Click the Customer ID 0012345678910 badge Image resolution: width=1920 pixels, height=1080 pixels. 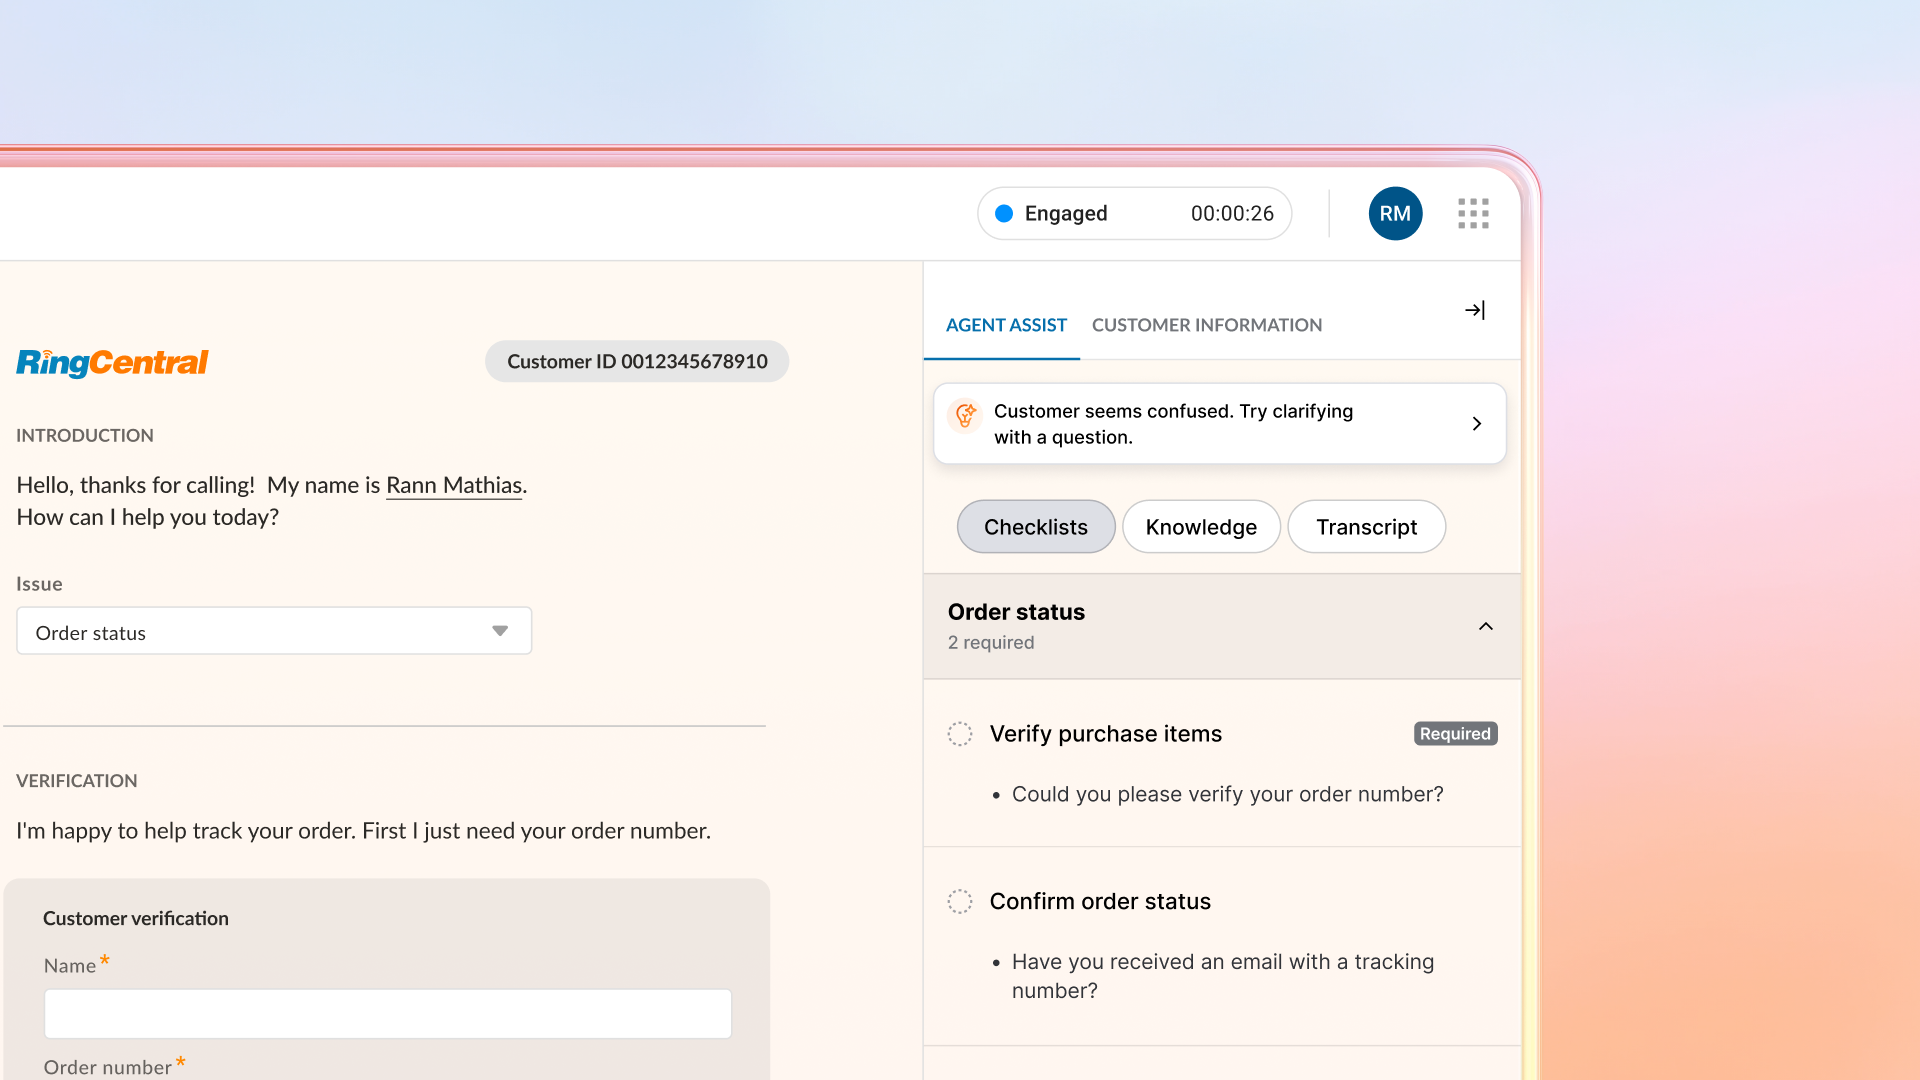coord(637,361)
